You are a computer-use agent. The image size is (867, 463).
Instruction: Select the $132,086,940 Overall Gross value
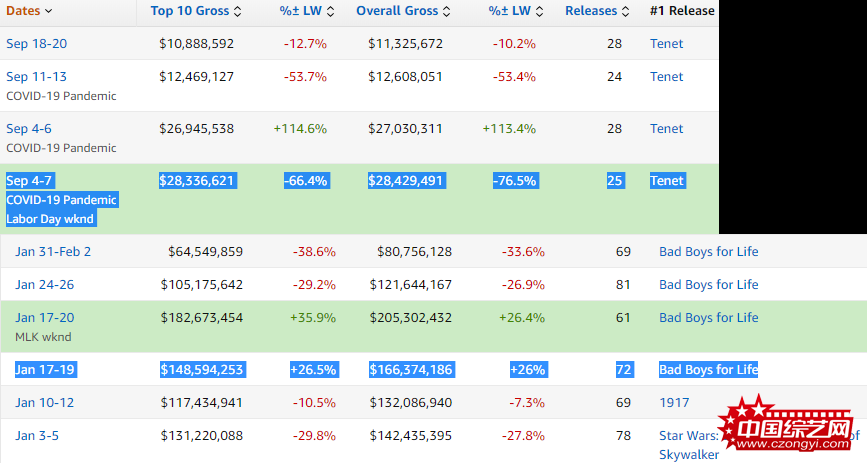pos(410,403)
